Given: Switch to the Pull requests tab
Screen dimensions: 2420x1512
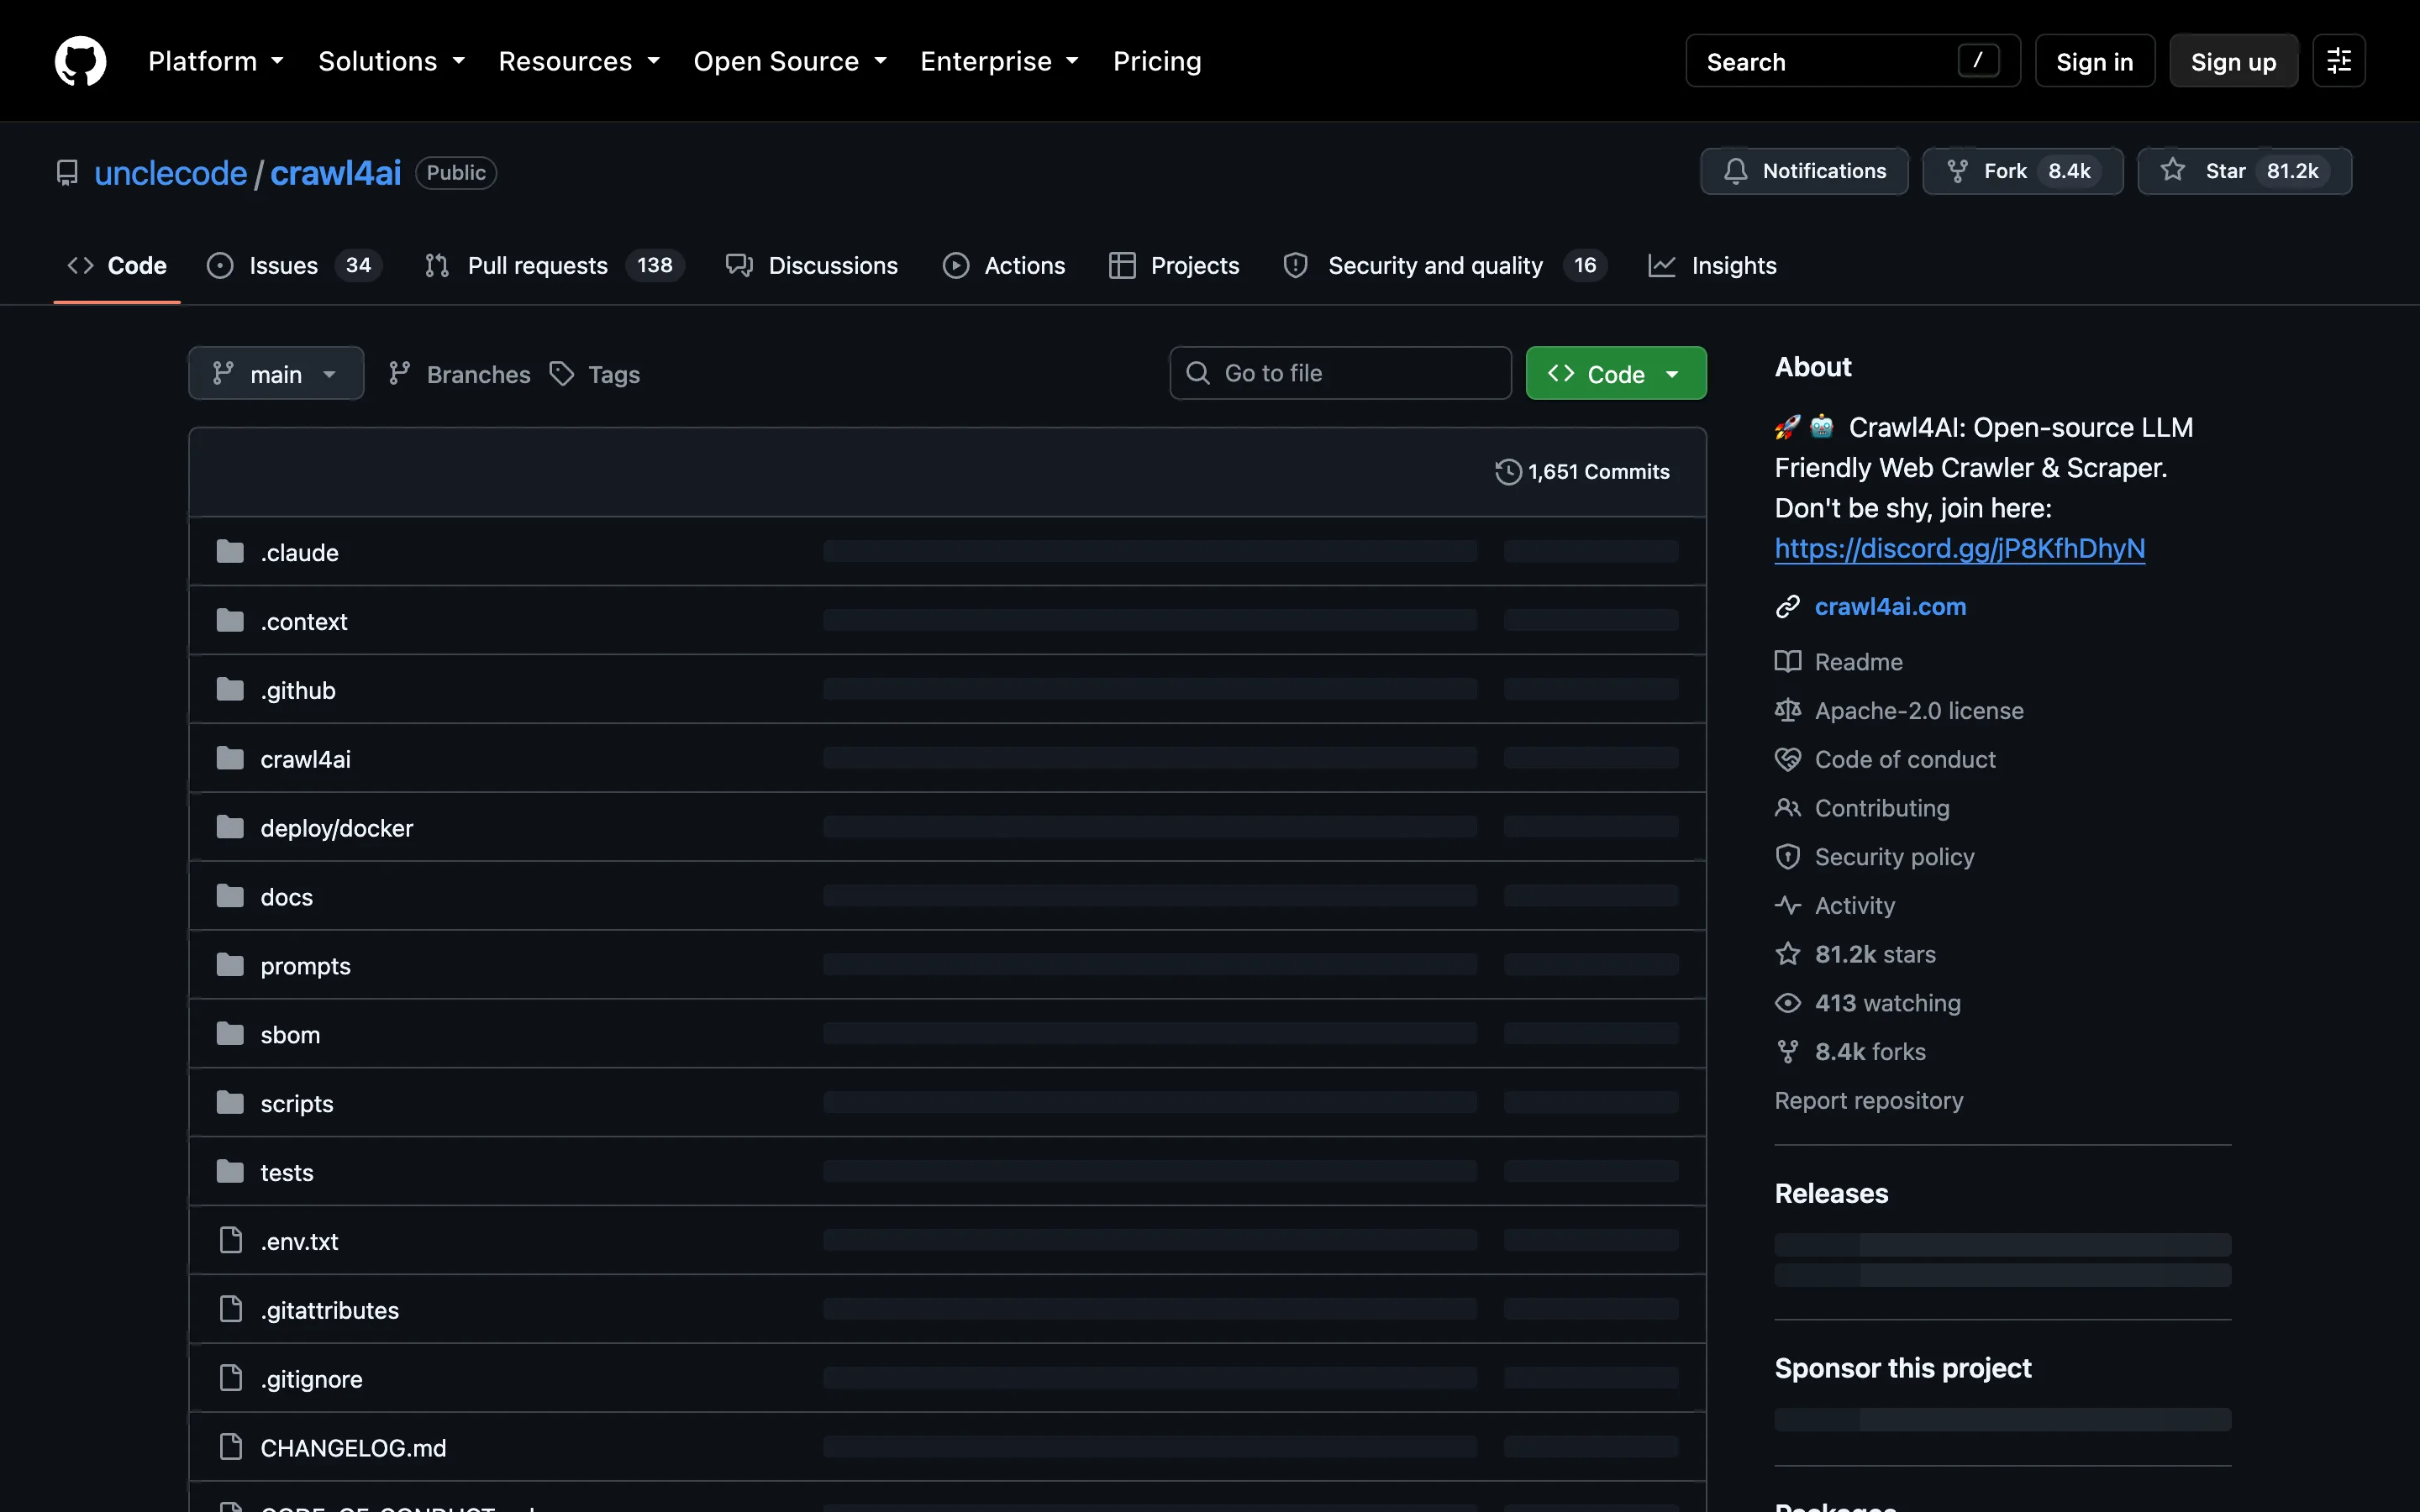Looking at the screenshot, I should (554, 266).
